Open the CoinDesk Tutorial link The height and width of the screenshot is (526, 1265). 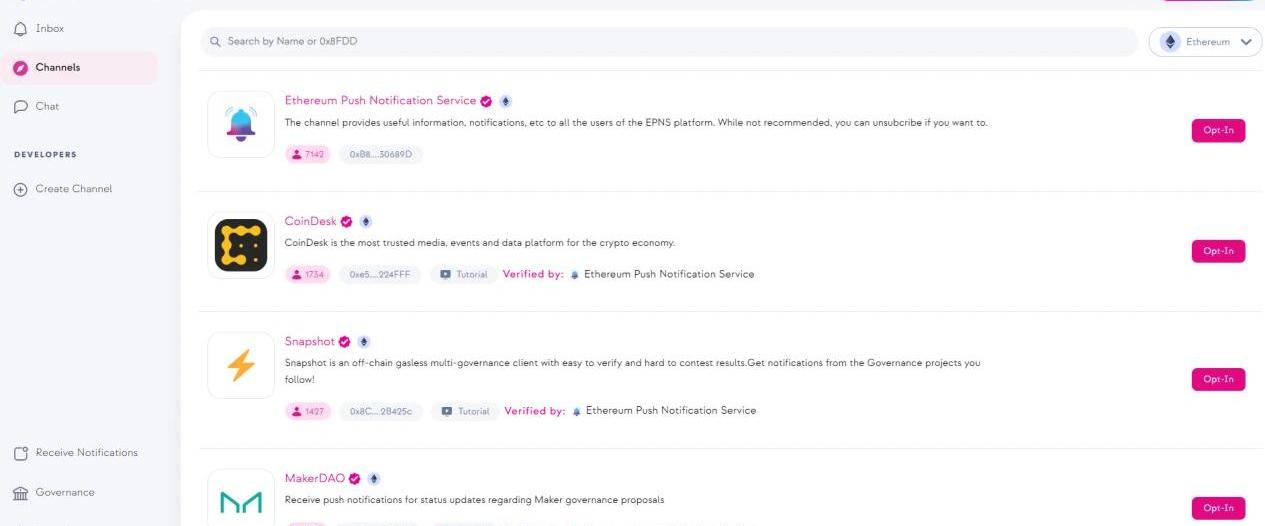point(464,274)
